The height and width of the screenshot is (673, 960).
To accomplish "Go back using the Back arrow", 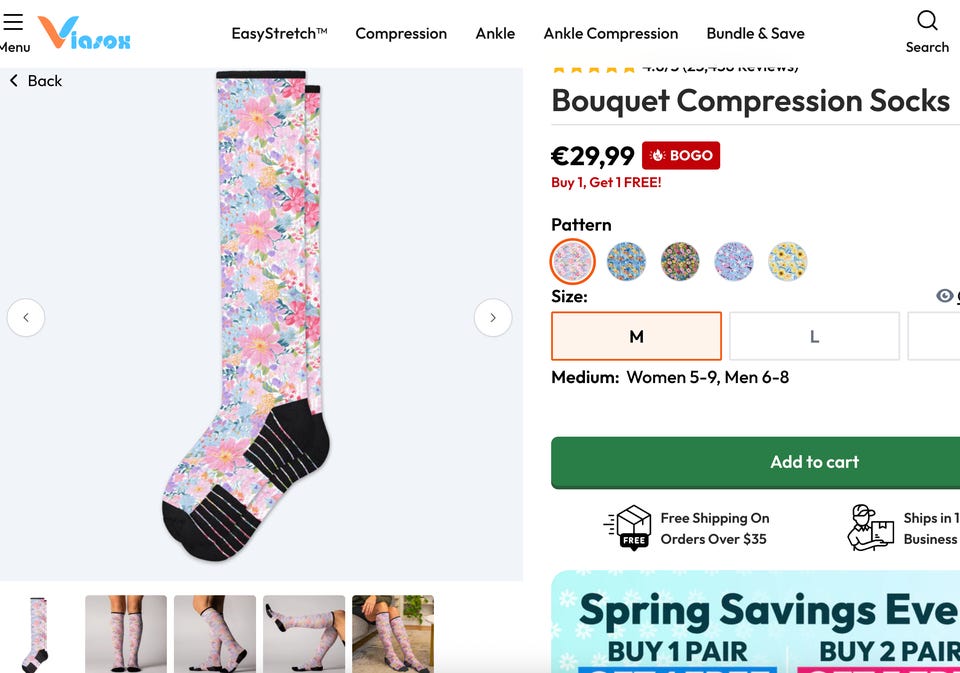I will point(36,81).
